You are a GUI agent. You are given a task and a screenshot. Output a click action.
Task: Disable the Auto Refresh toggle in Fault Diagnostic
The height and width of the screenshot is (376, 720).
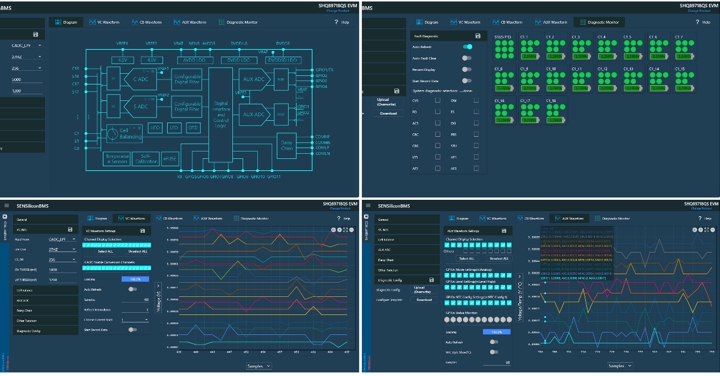[467, 47]
